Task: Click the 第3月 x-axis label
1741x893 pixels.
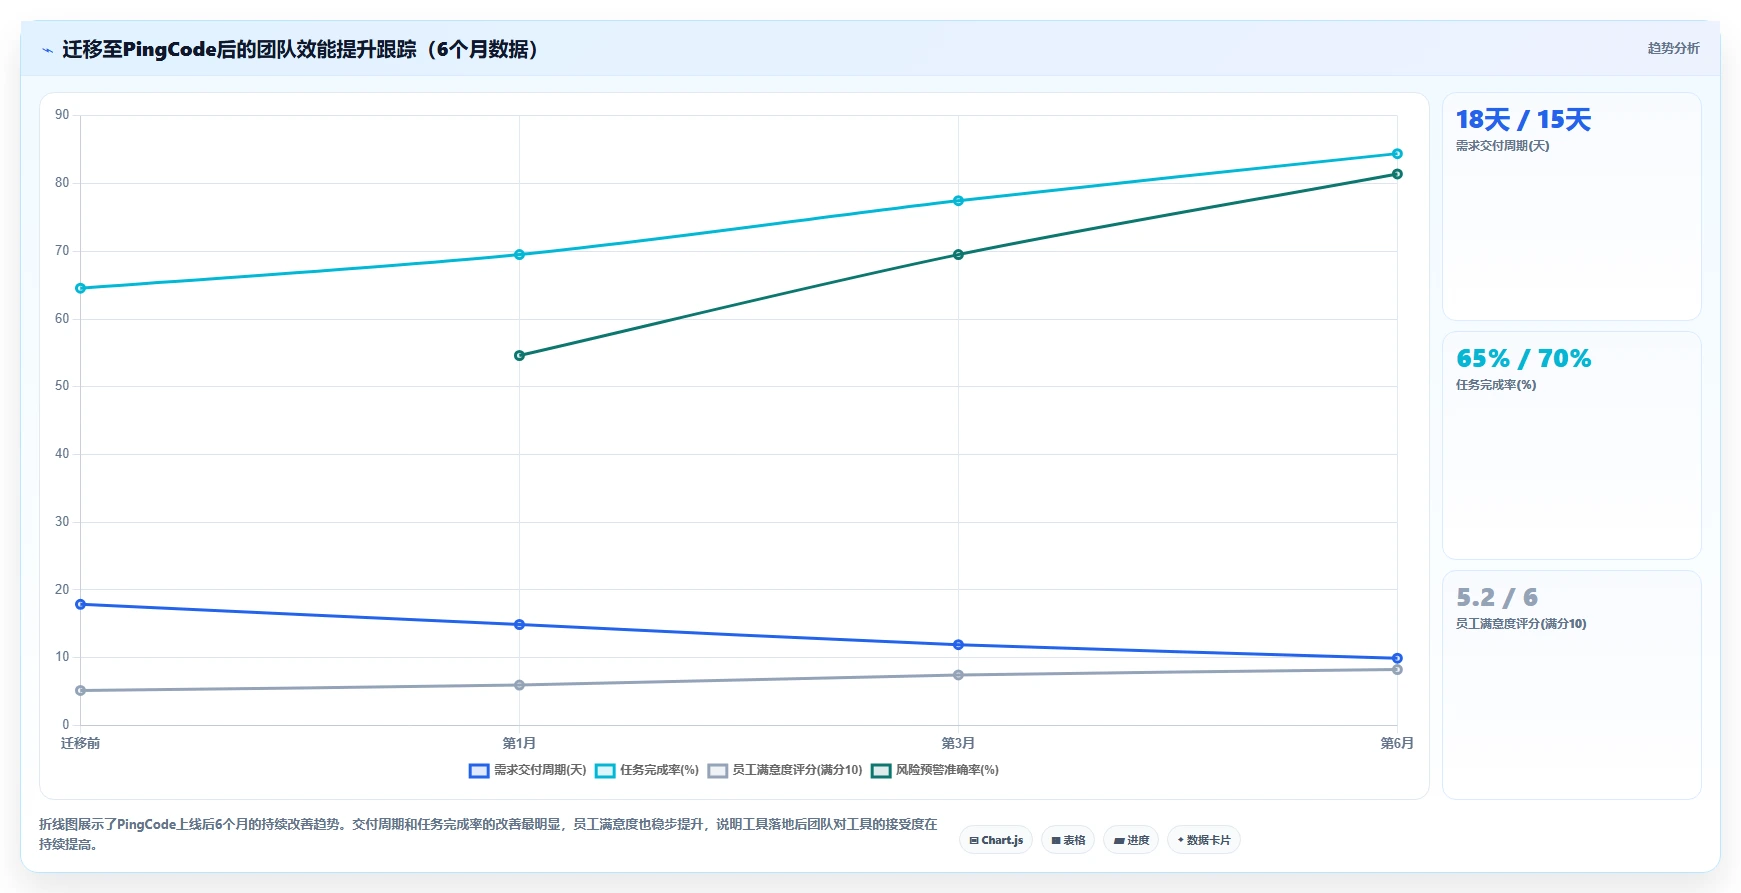Action: point(958,743)
